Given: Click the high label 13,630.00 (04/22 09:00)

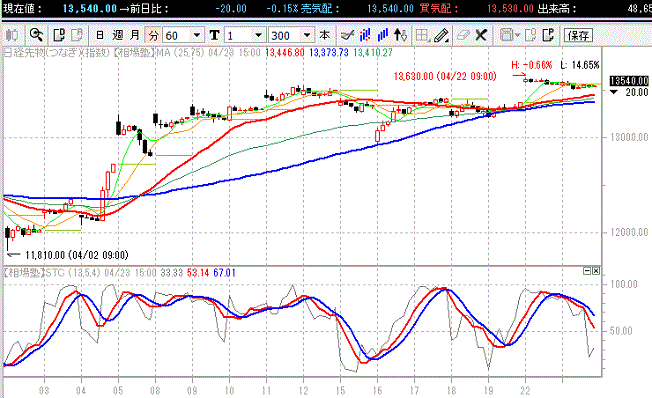Looking at the screenshot, I should (445, 77).
